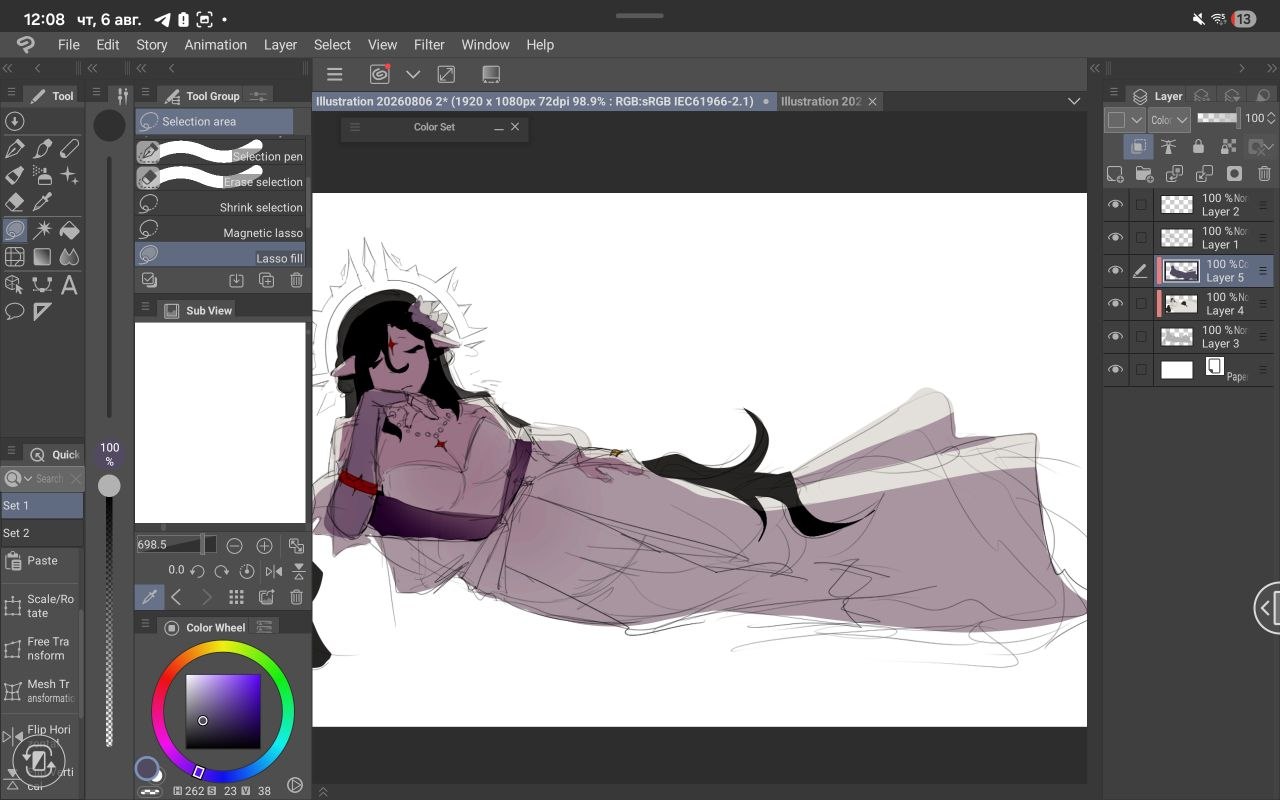Open the Edit menu
The image size is (1280, 800).
(108, 45)
